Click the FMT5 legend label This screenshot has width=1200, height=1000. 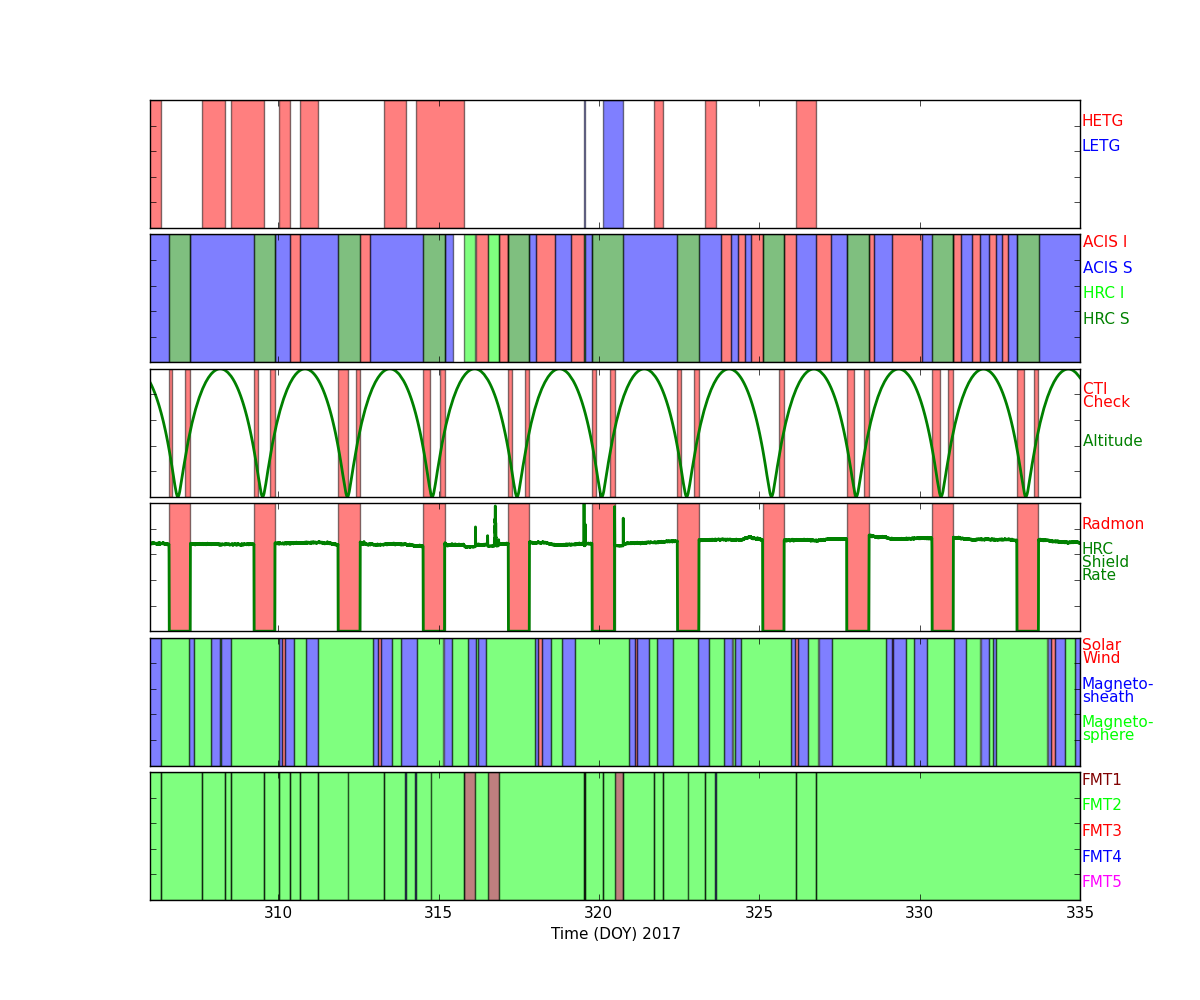point(1101,882)
